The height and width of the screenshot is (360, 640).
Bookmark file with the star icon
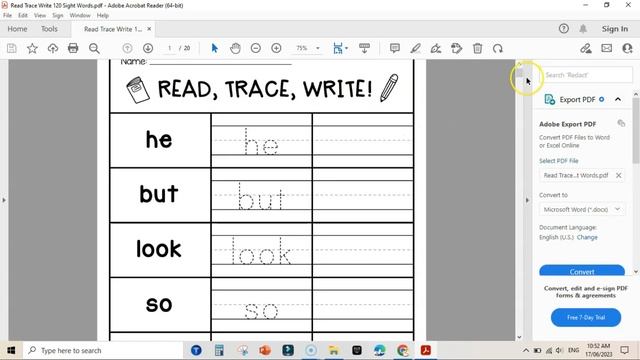tap(32, 49)
